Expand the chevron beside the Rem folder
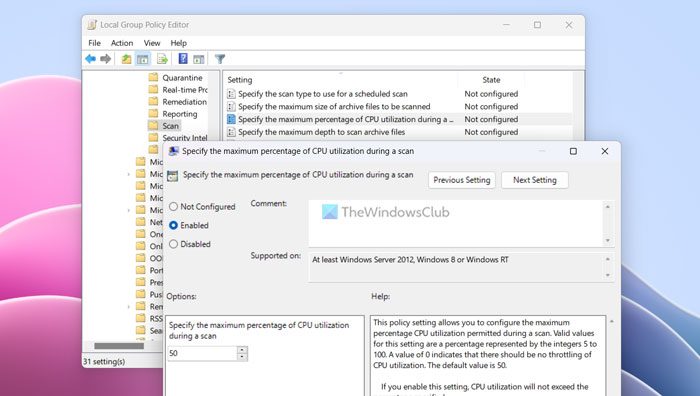Viewport: 700px width, 396px height. 129,306
